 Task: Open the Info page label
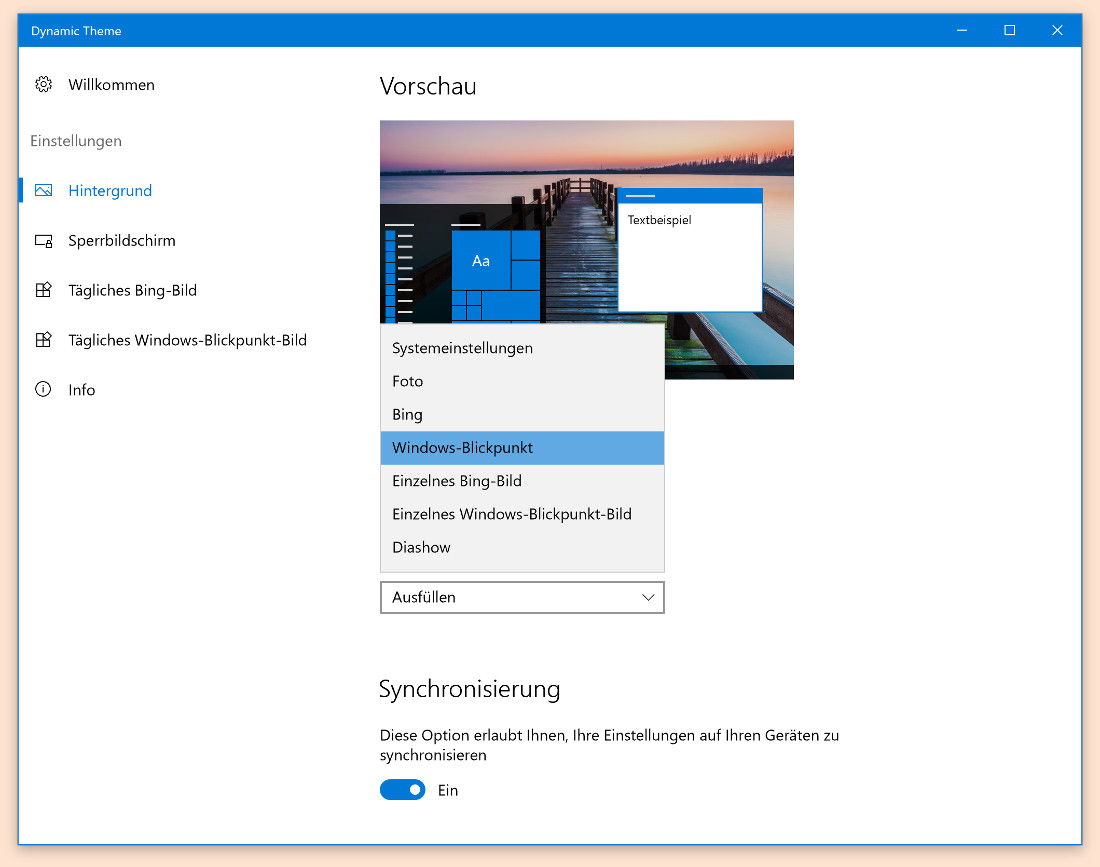81,390
